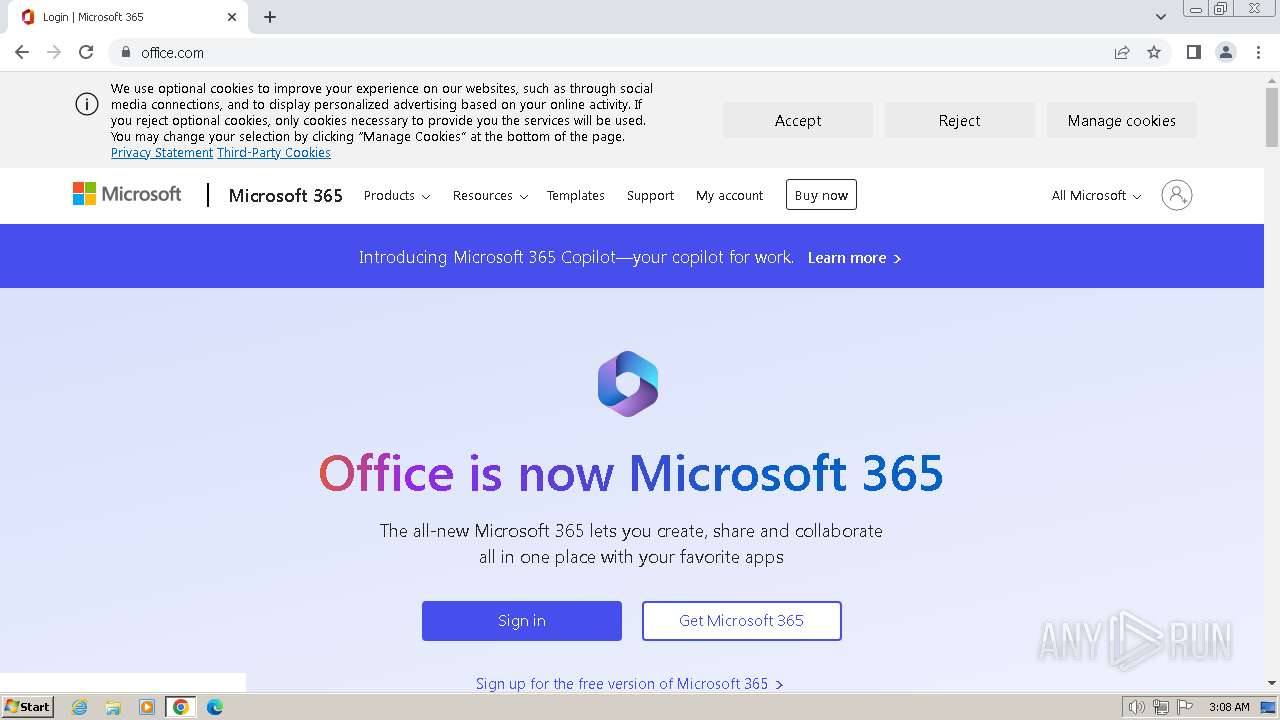
Task: Click the page vertical scrollbar
Action: click(x=1272, y=120)
